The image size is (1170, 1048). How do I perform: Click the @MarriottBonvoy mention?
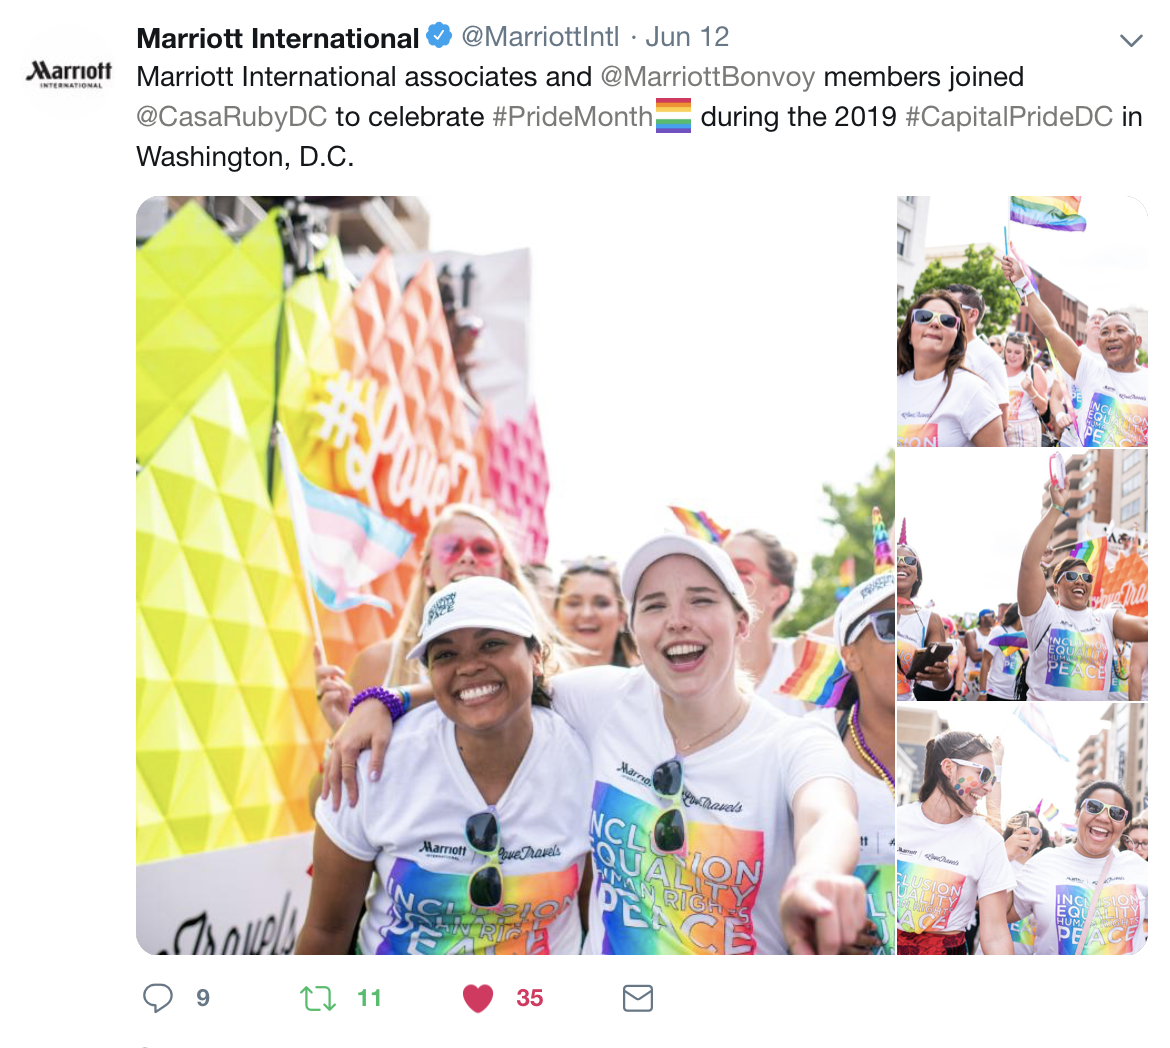(707, 77)
